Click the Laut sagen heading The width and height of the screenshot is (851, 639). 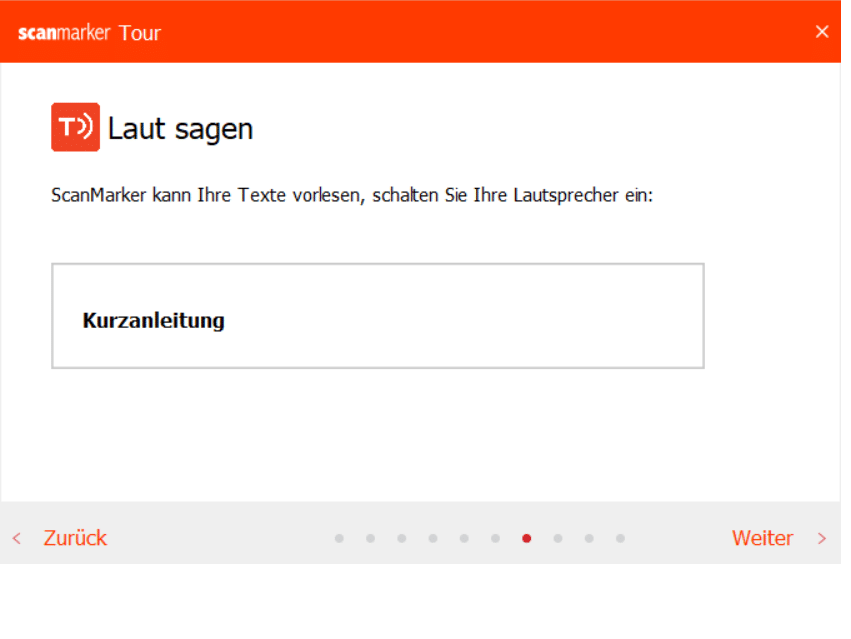[180, 128]
